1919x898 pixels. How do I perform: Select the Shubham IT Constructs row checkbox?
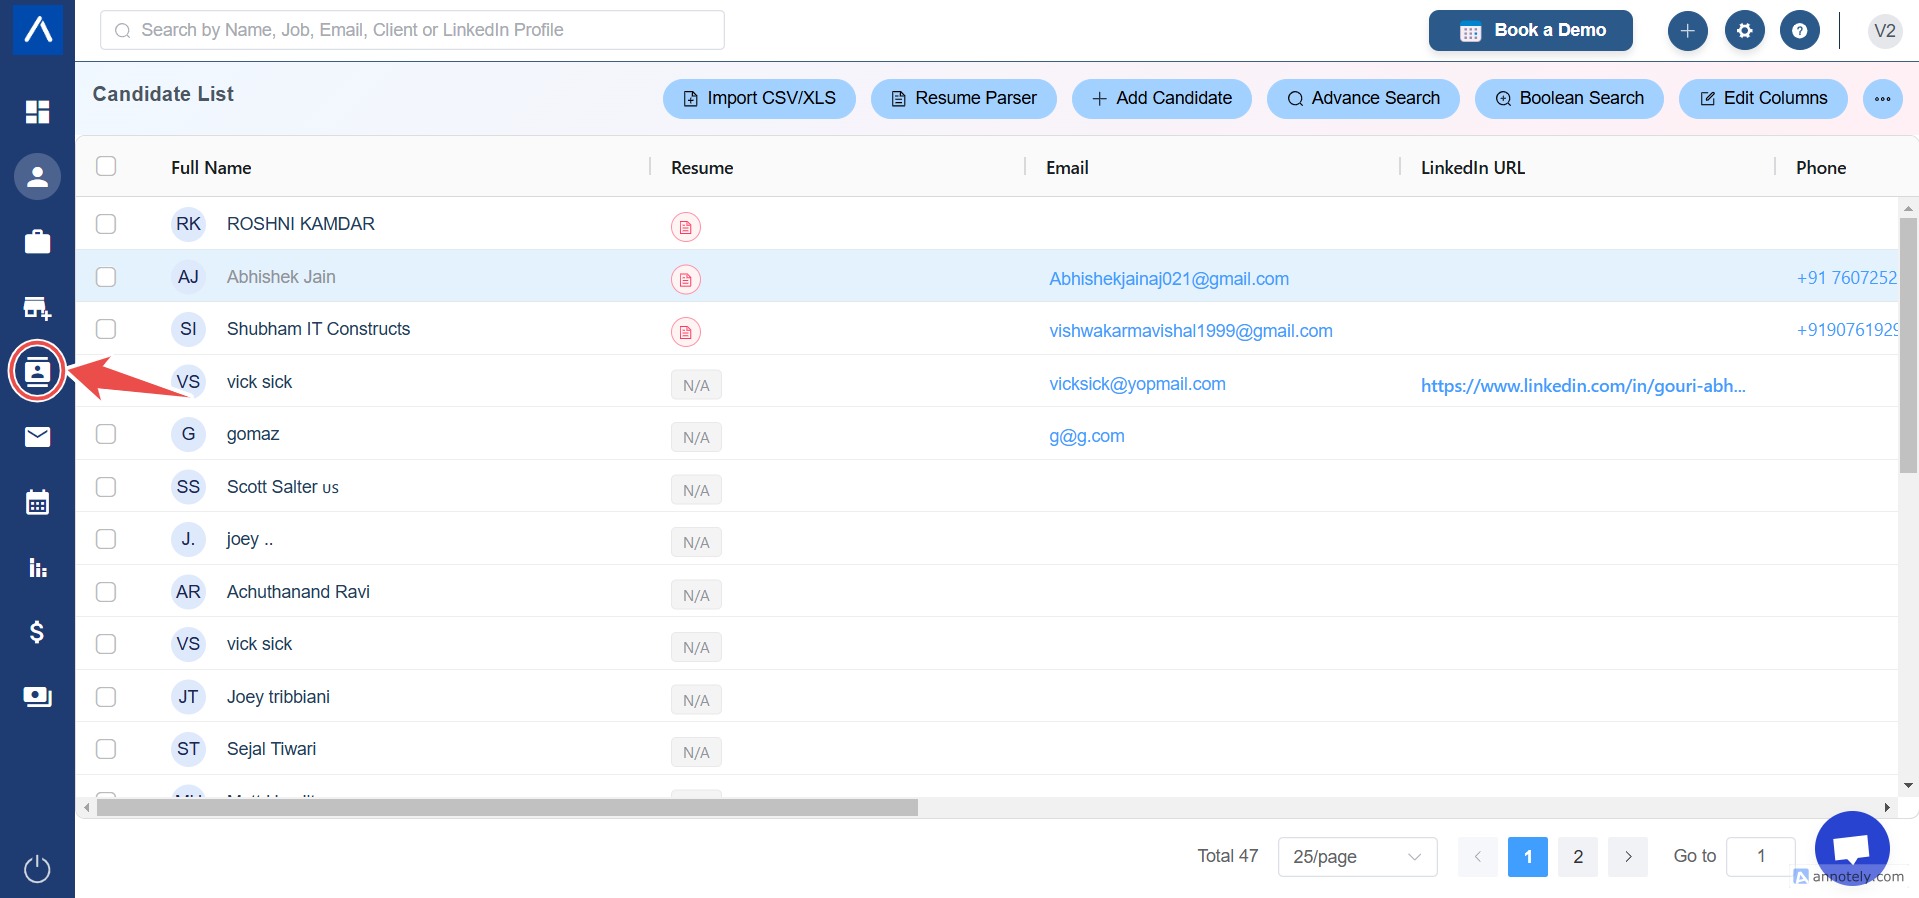click(x=106, y=329)
